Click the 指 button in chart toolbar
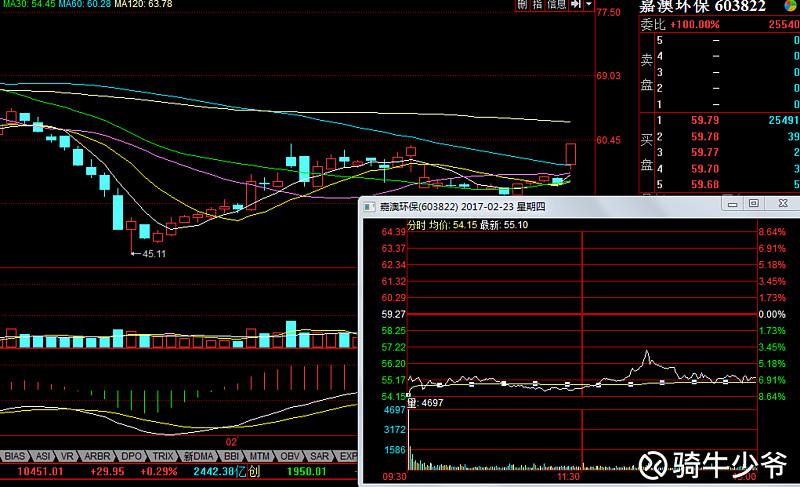 click(x=537, y=4)
